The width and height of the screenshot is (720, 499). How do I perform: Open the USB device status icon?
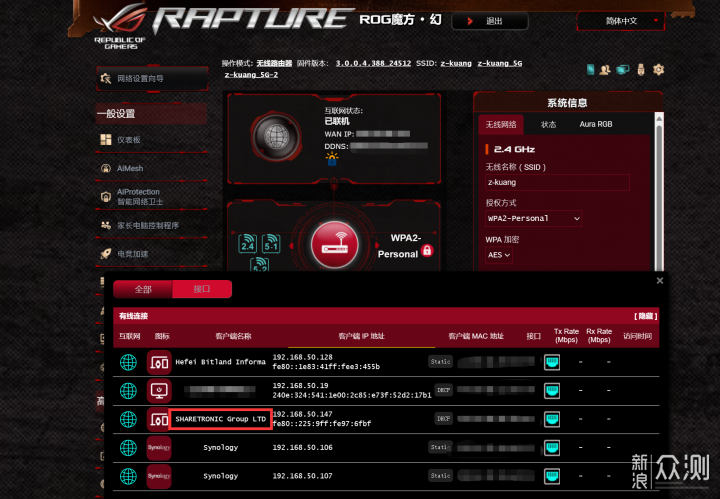click(641, 70)
